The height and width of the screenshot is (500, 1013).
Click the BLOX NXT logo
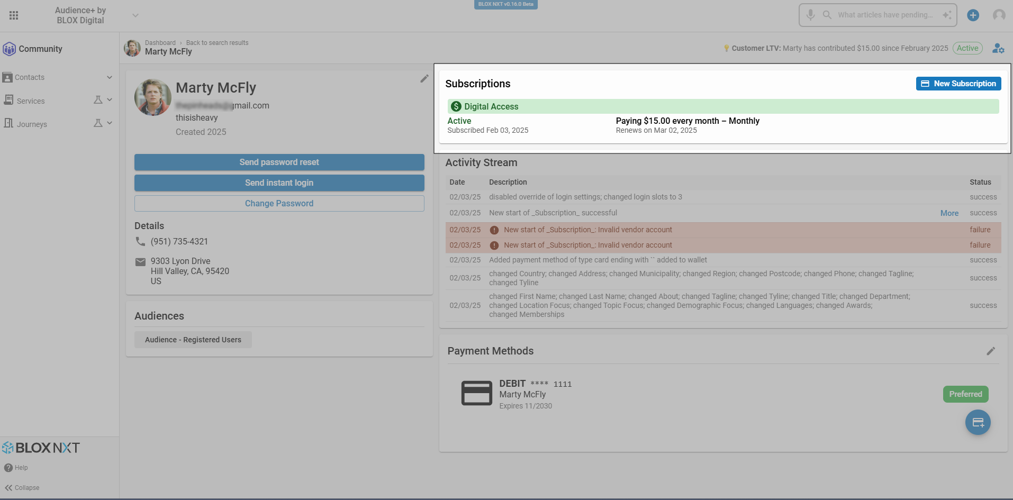[x=41, y=448]
